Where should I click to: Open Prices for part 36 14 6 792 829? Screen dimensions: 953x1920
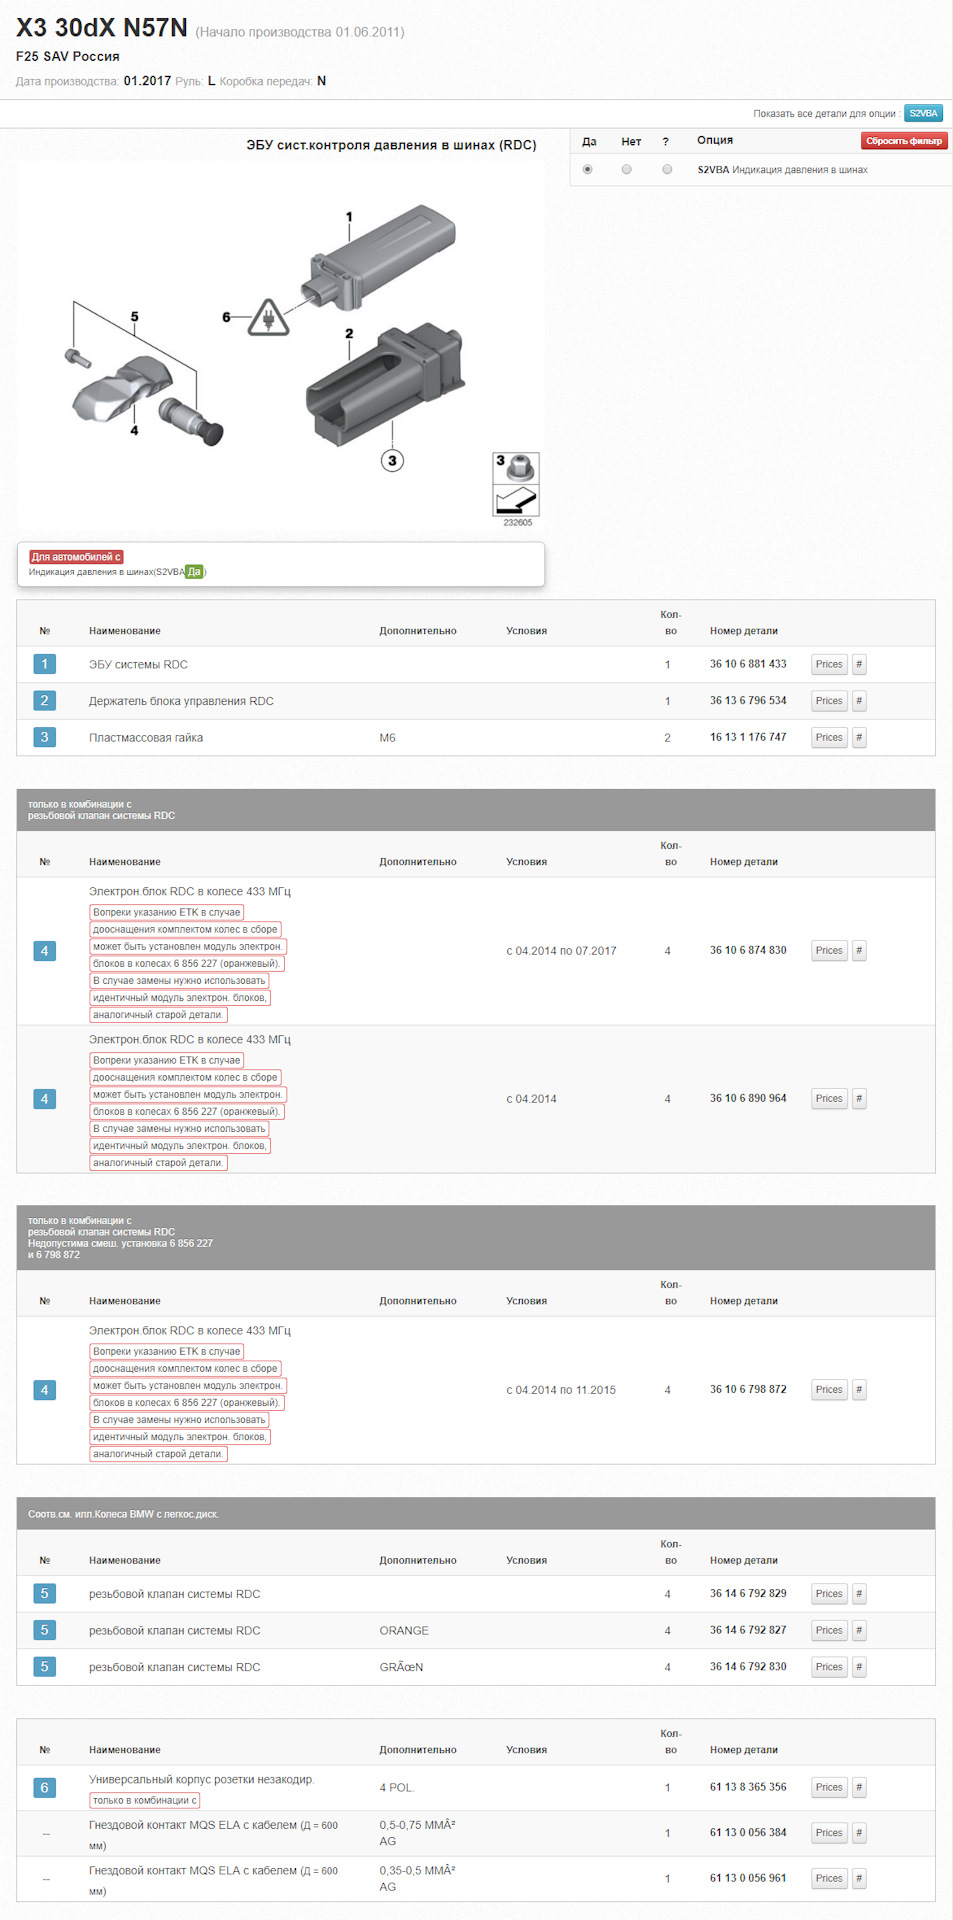click(829, 1593)
